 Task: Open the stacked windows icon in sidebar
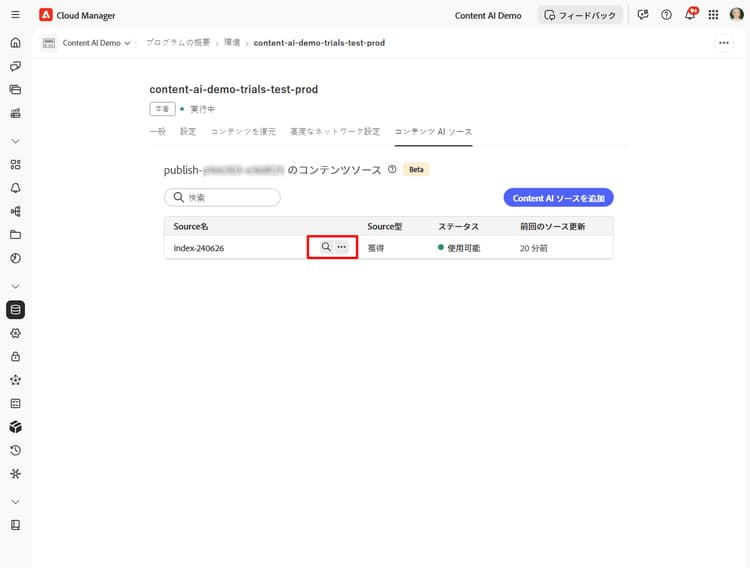[15, 89]
